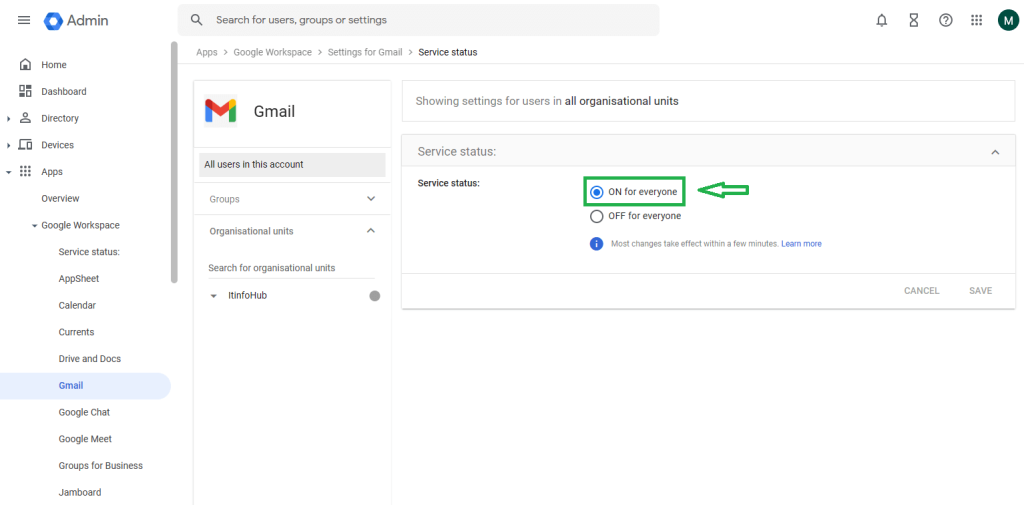Open AppSheet settings
1024x505 pixels.
click(79, 278)
